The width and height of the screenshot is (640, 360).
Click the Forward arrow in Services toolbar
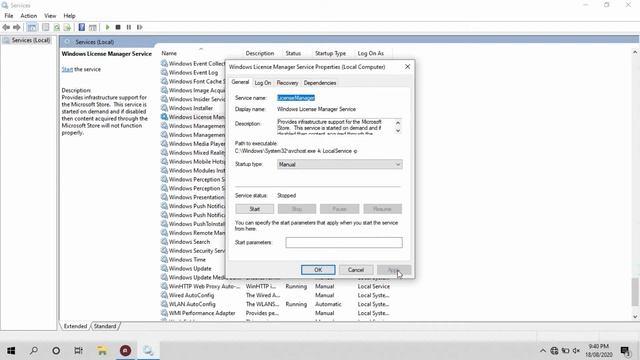(17, 27)
